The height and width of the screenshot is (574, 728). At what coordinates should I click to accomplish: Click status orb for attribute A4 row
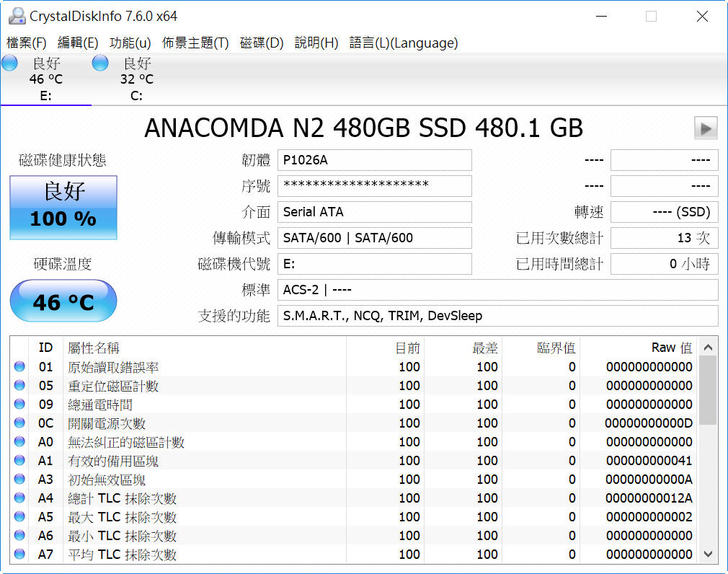[x=20, y=498]
